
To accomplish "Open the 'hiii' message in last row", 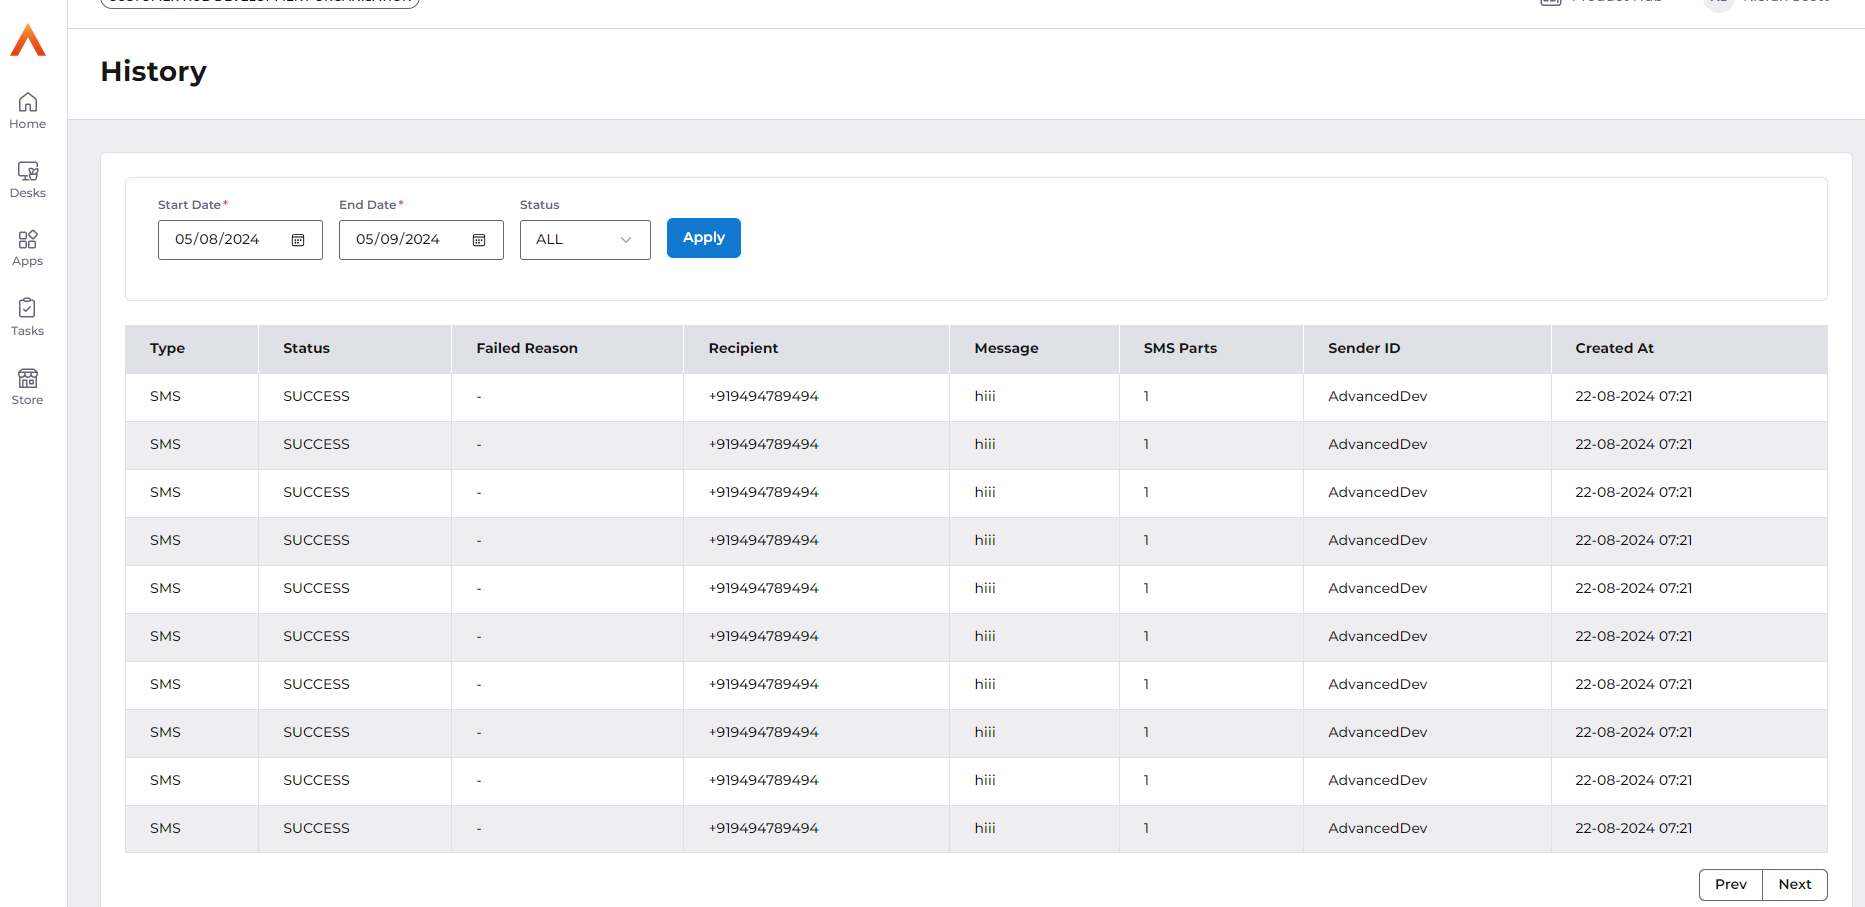I will click(985, 829).
